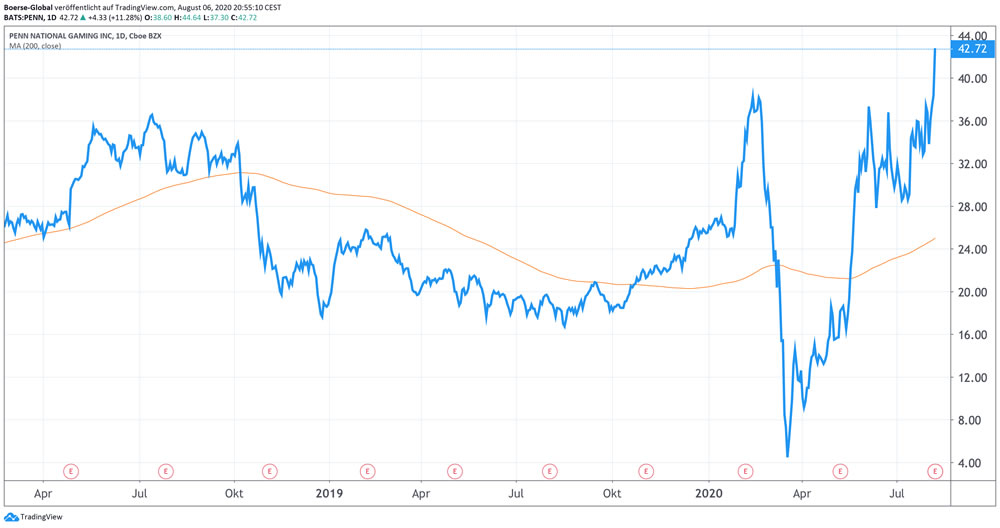Click the earnings marker just after Jul 2019
This screenshot has width=1000, height=528.
[x=550, y=472]
